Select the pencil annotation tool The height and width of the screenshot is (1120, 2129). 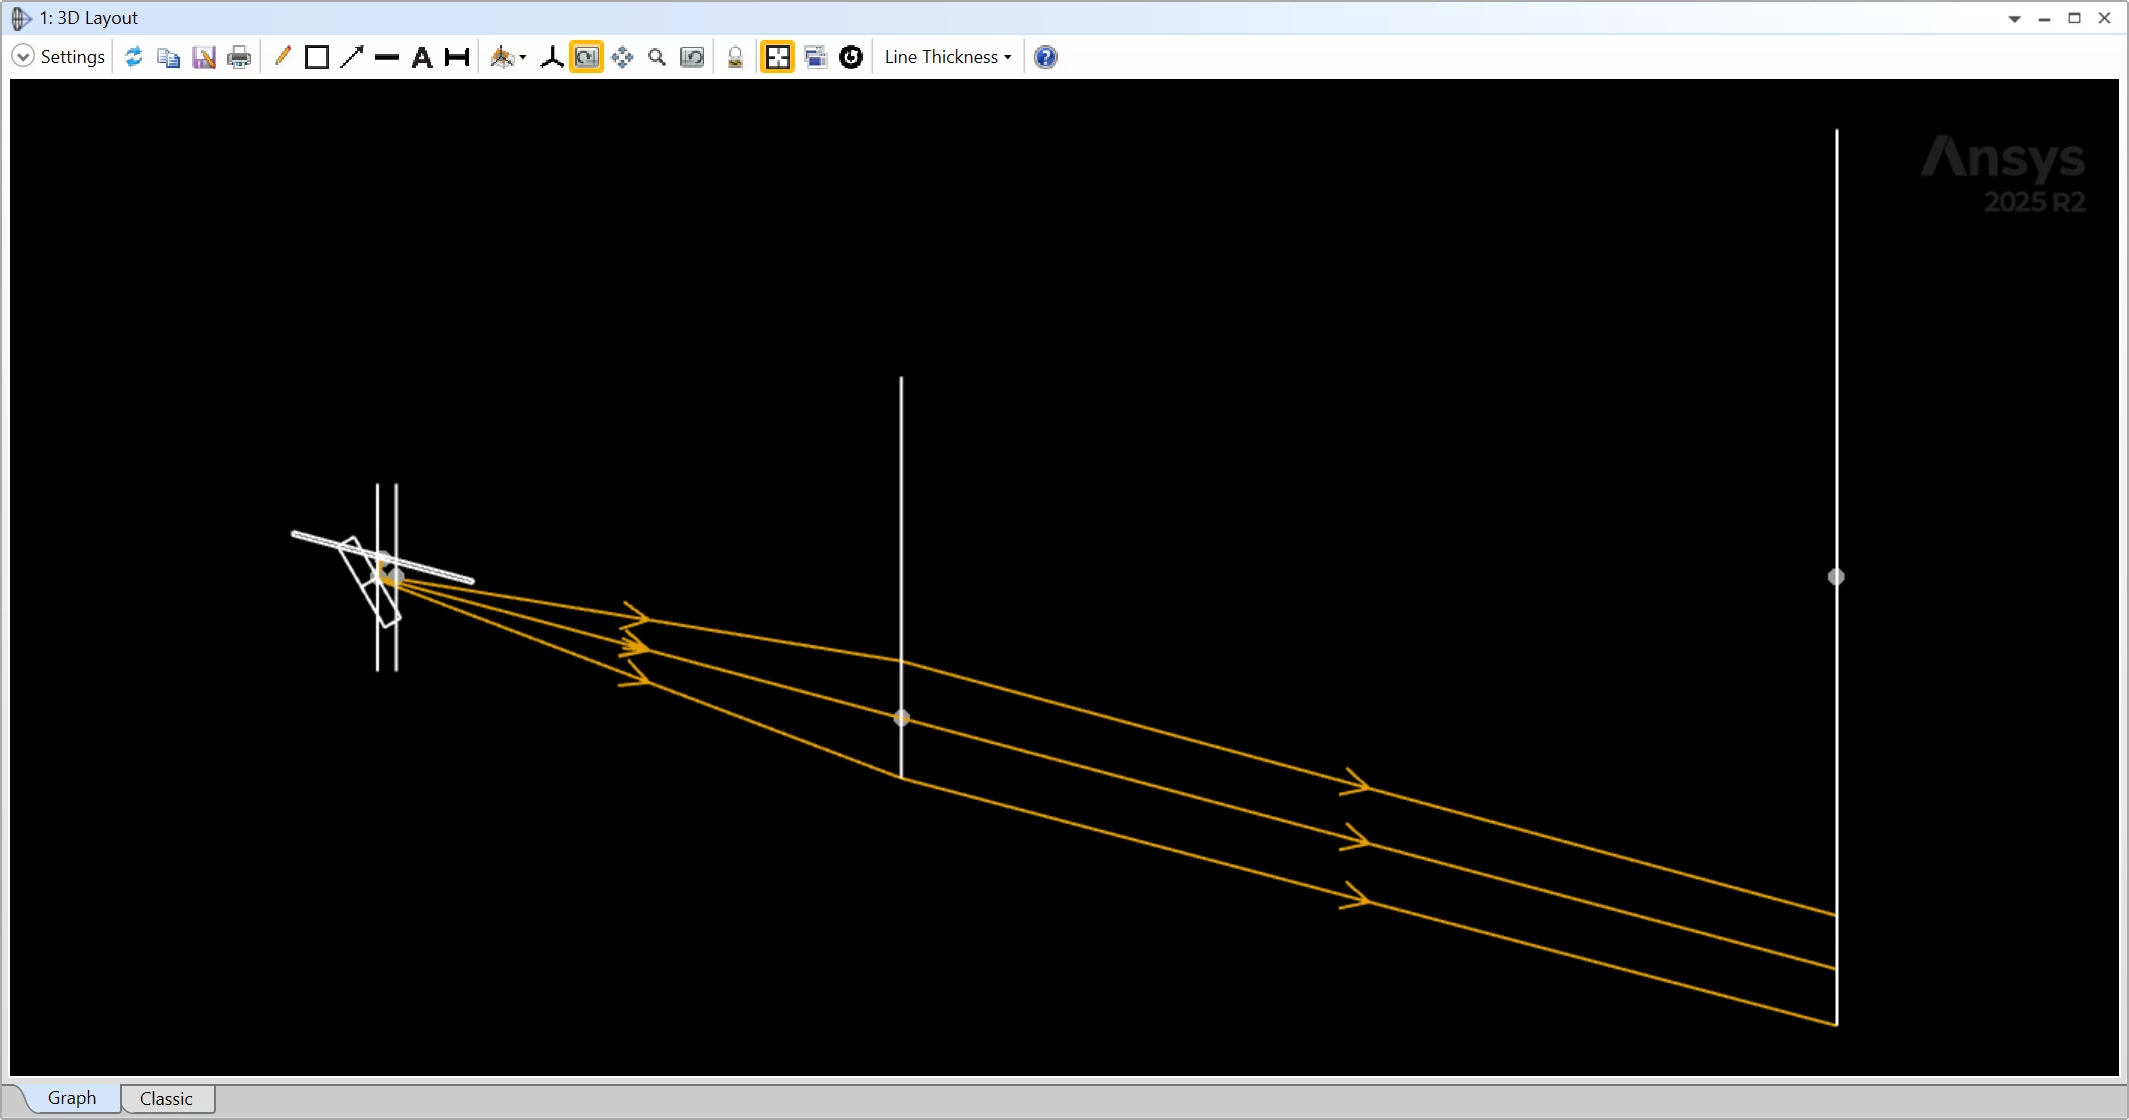pyautogui.click(x=282, y=57)
